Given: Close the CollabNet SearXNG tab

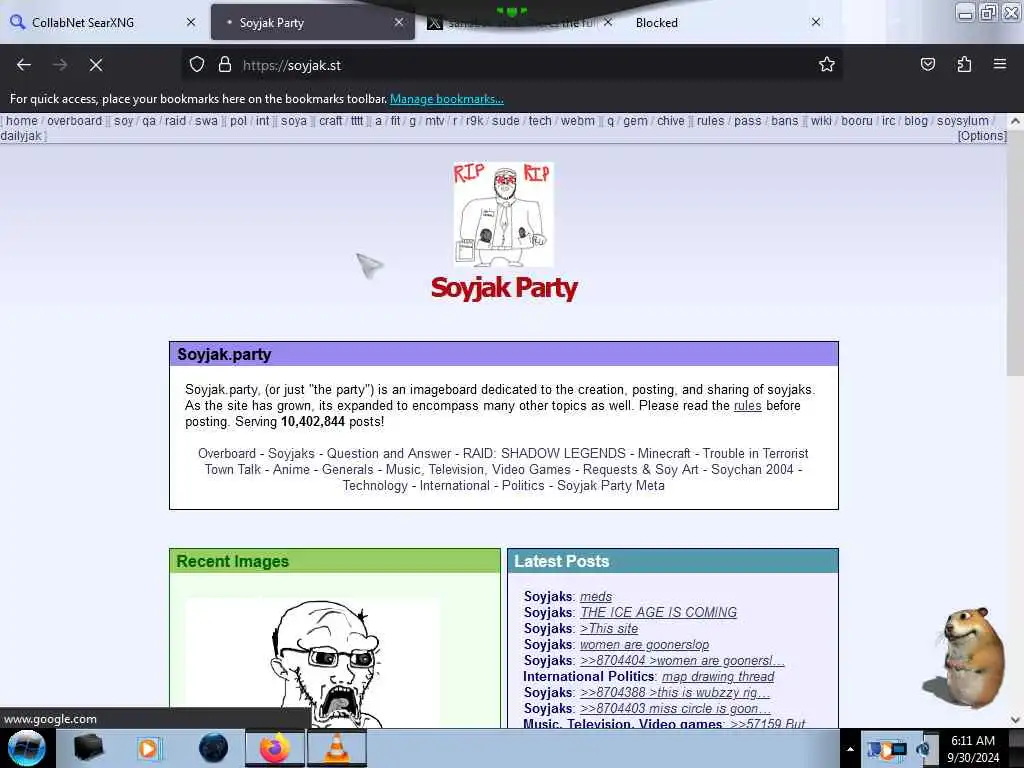Looking at the screenshot, I should pos(191,22).
